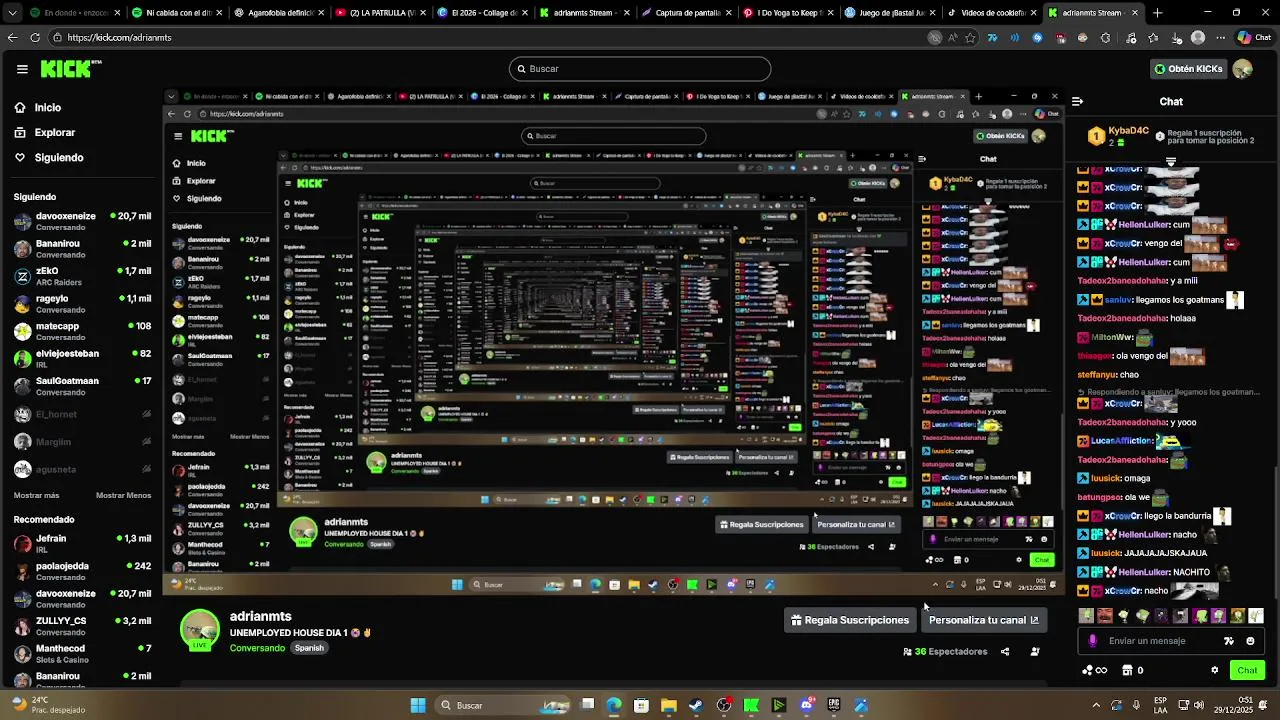Click Mostrar Menos under Siguiendo
Screen dimensions: 1280x720
[x=123, y=495]
